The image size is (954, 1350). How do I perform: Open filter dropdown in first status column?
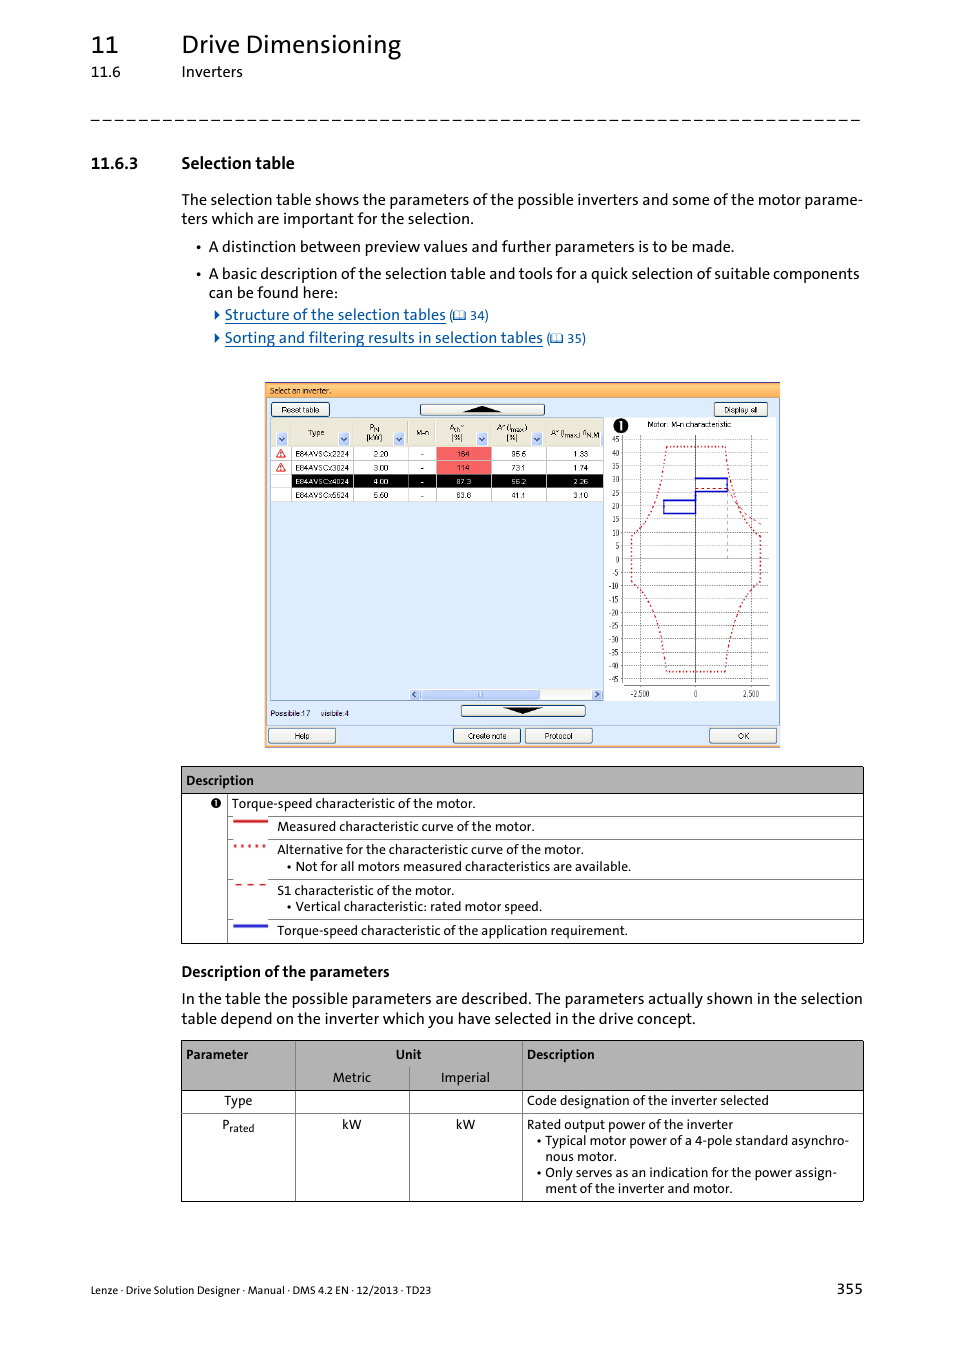pos(282,439)
